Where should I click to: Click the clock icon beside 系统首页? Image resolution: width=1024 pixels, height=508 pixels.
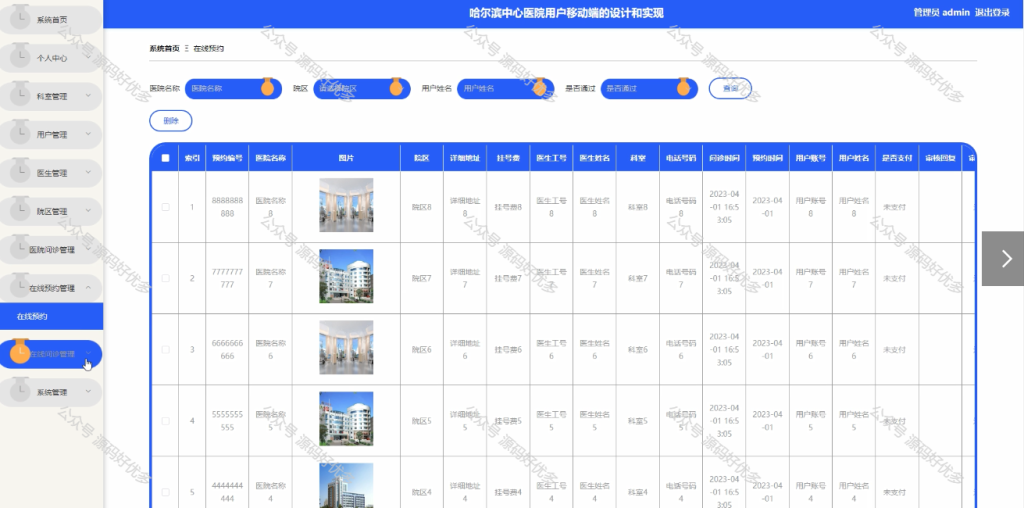21,17
